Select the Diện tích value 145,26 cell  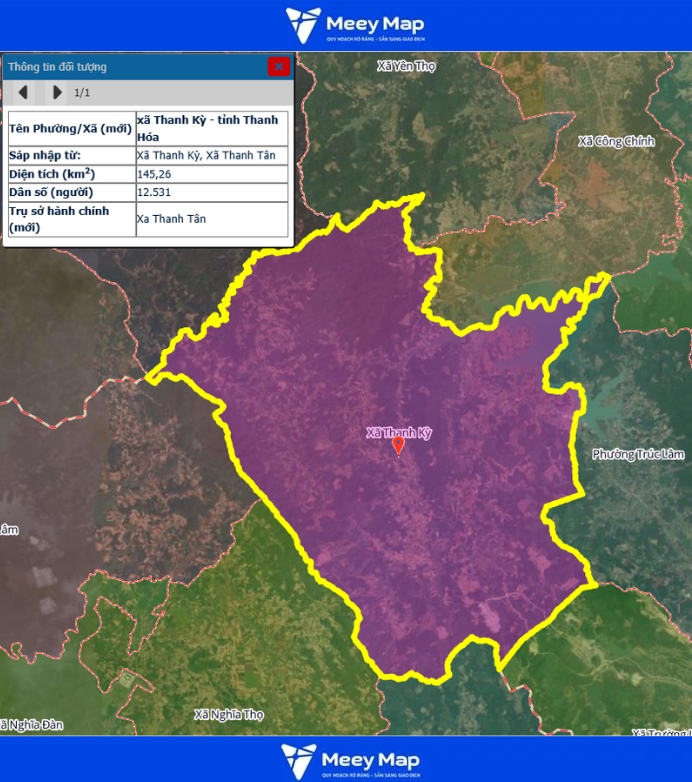click(212, 174)
